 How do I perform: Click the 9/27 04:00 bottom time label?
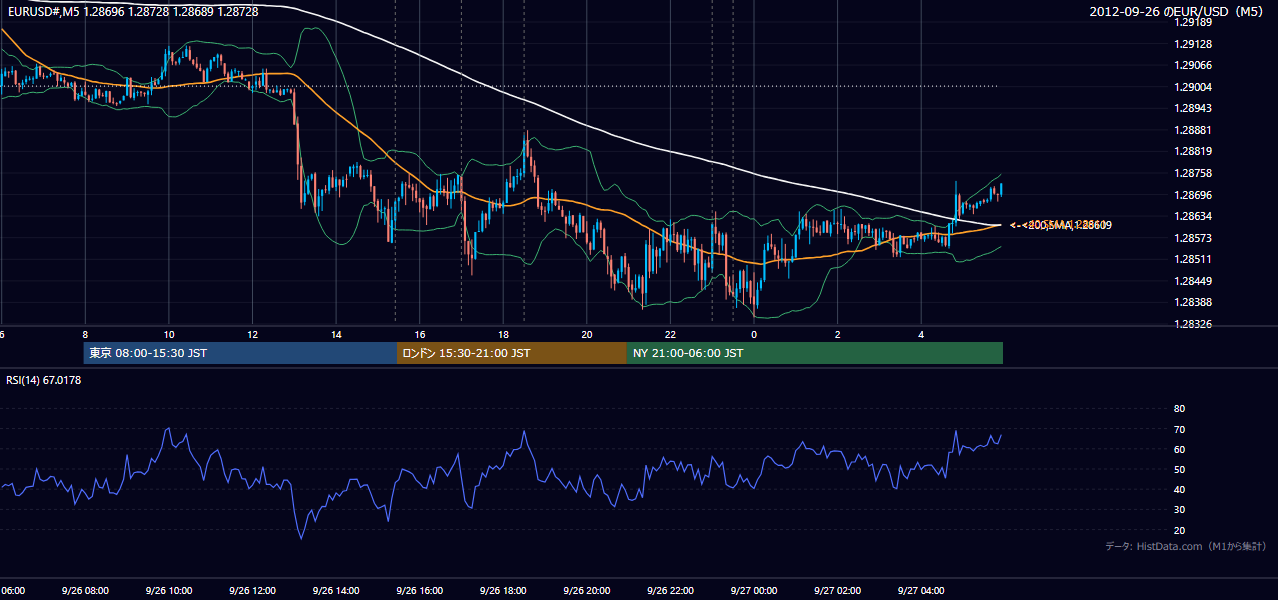(x=920, y=590)
